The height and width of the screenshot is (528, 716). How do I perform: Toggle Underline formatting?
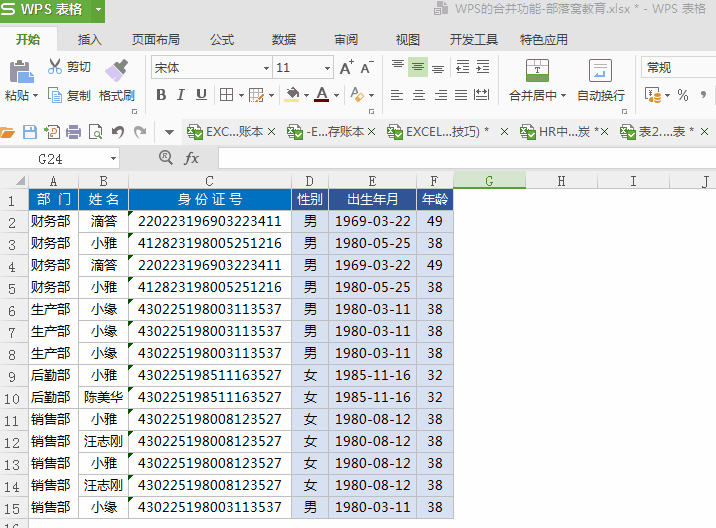pos(201,95)
